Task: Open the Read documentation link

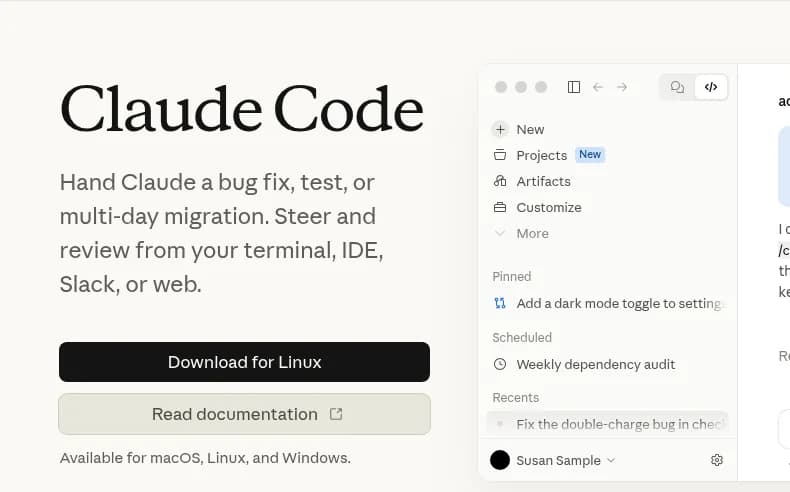Action: pyautogui.click(x=244, y=414)
